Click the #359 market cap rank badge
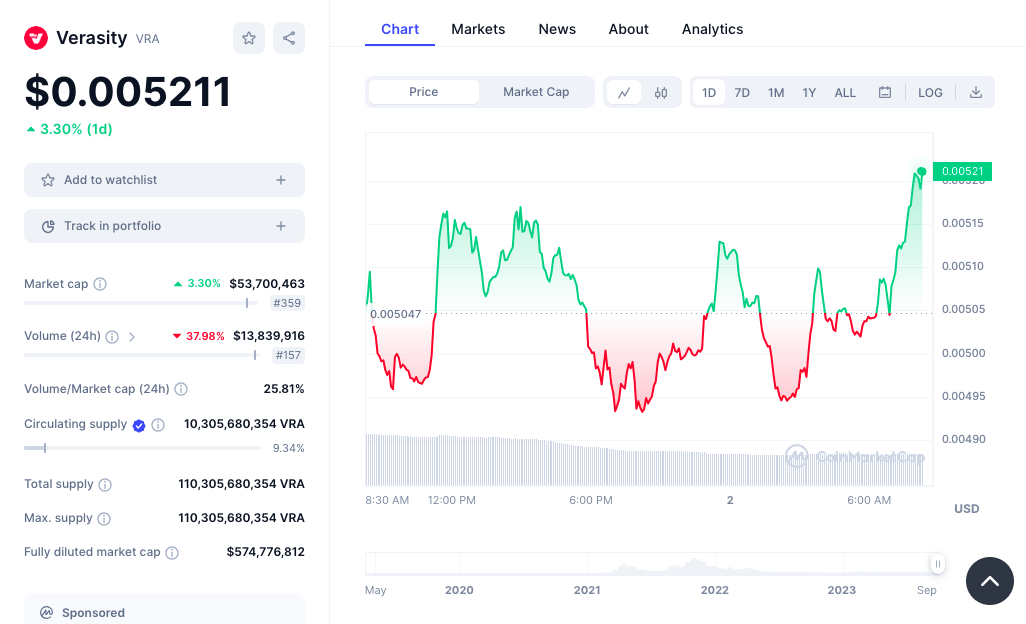 [287, 303]
